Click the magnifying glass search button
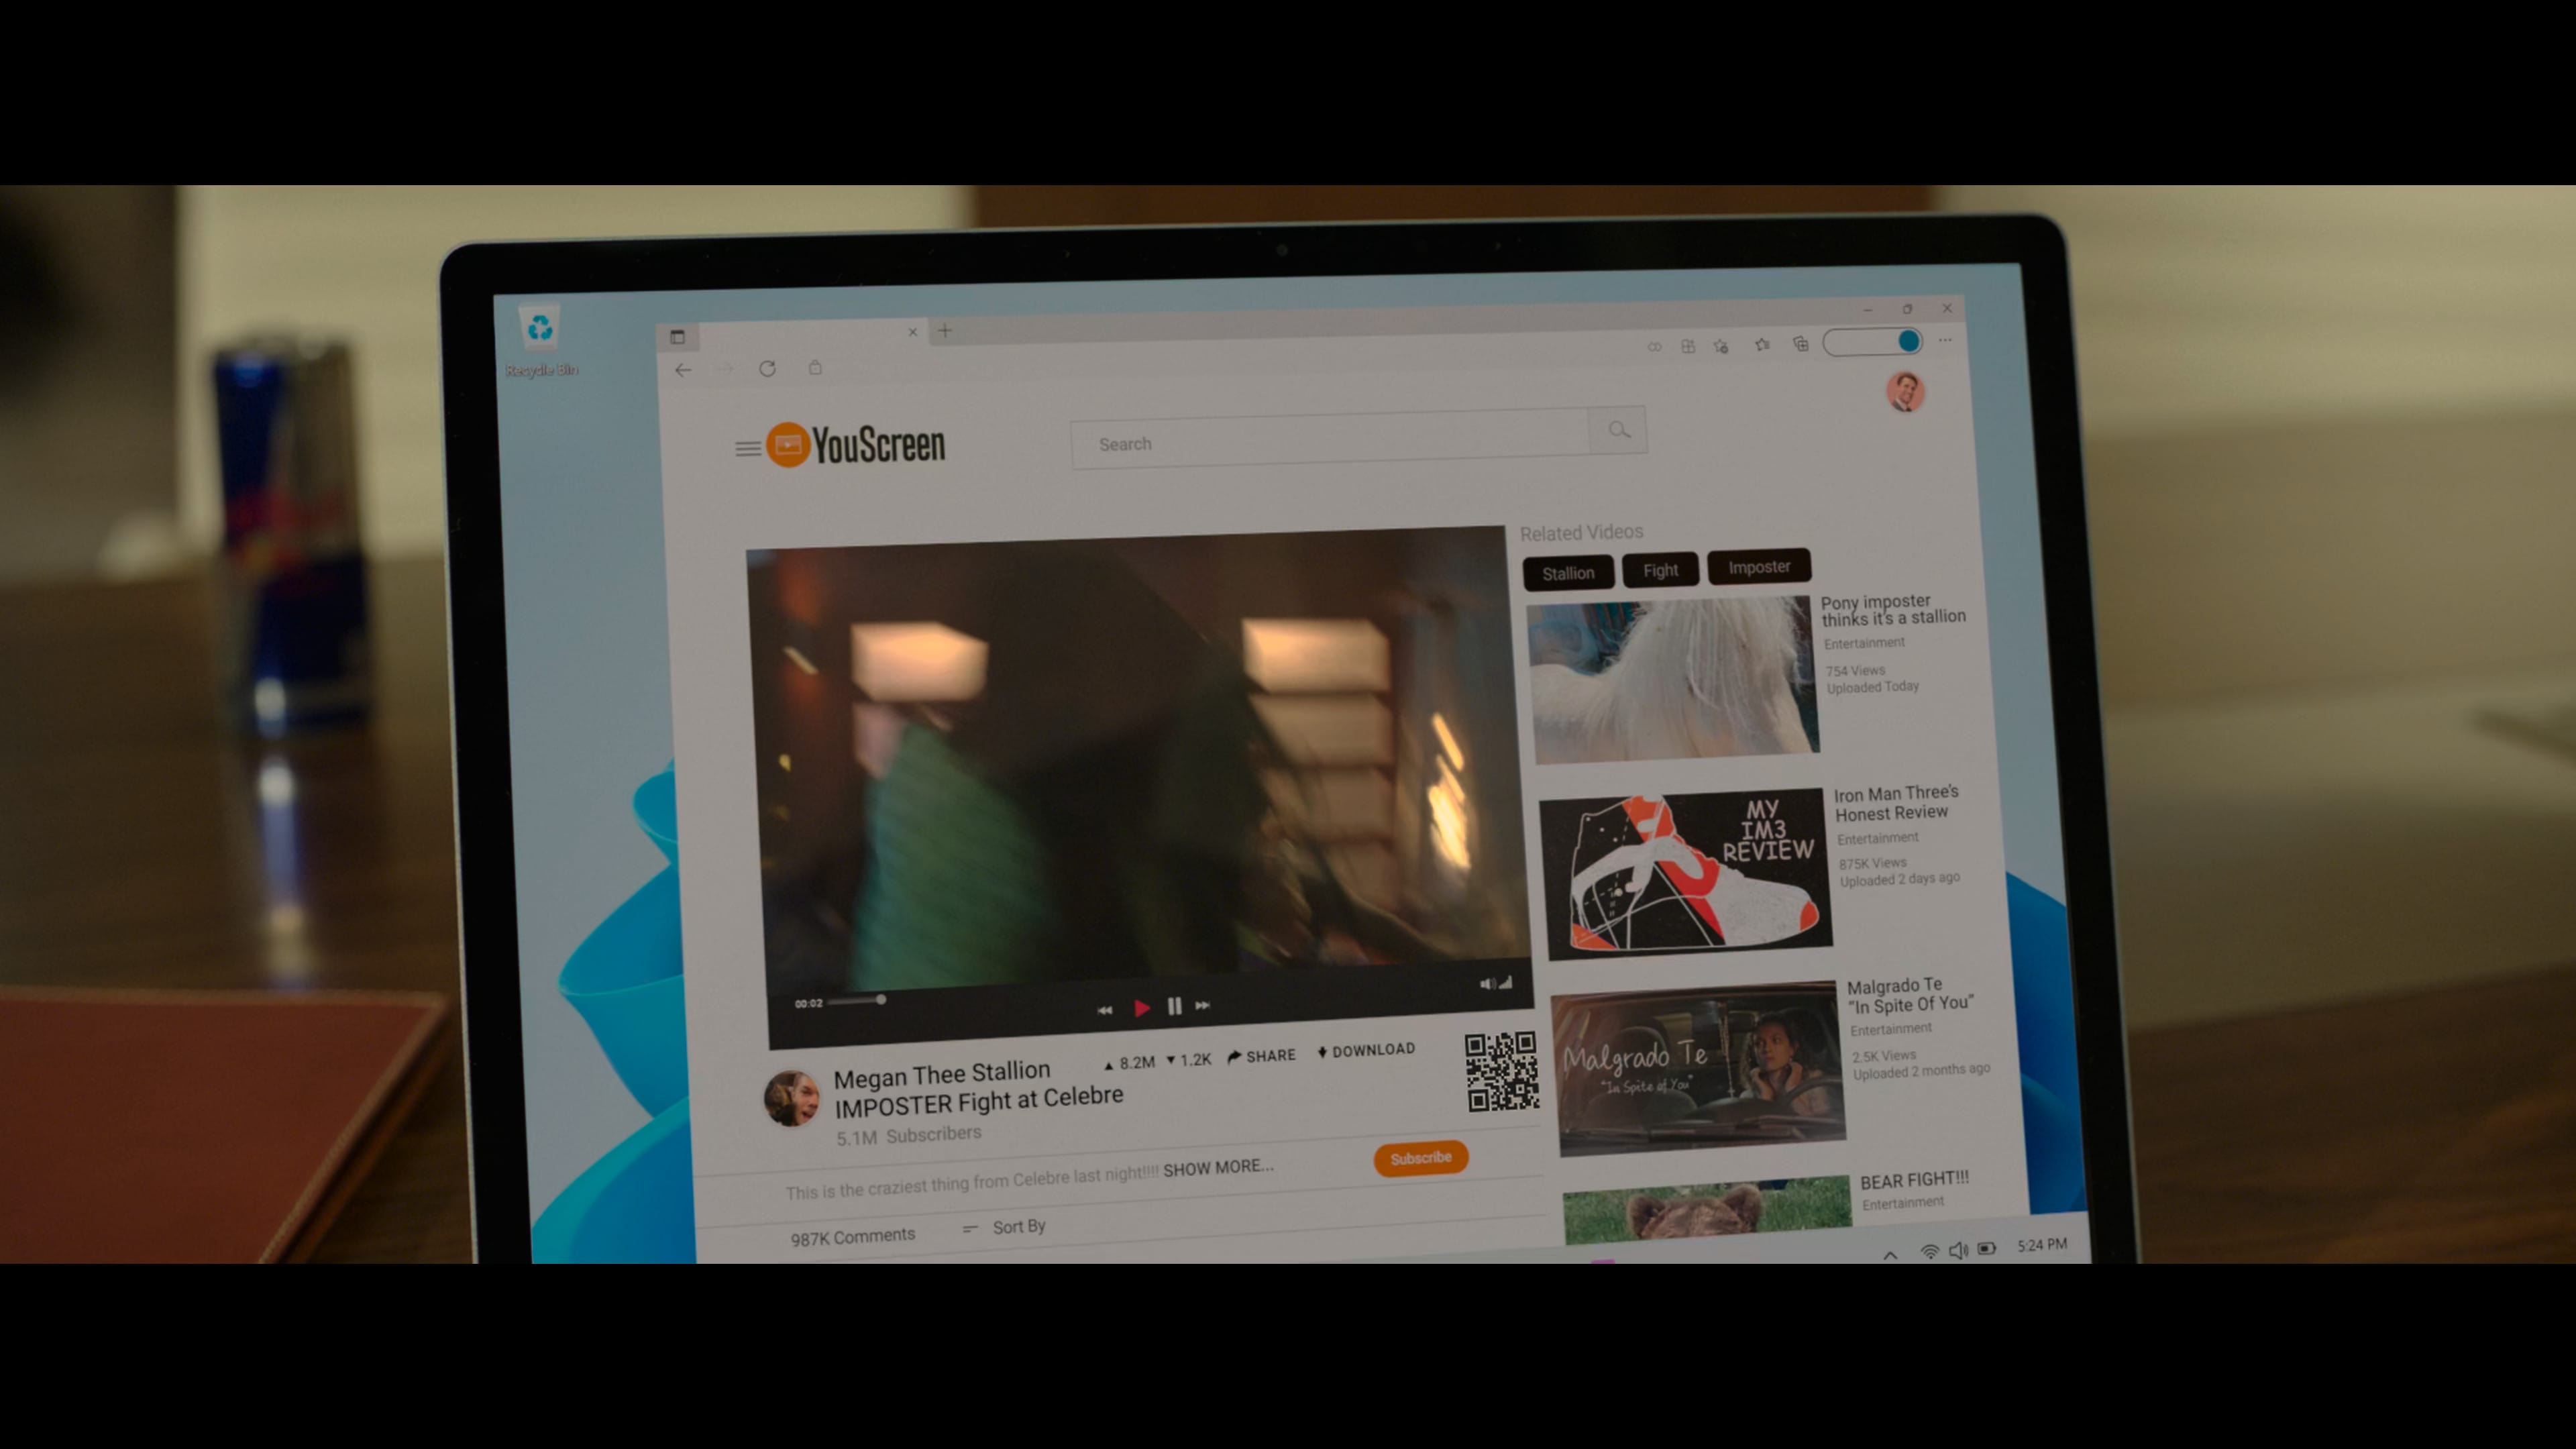 tap(1618, 431)
